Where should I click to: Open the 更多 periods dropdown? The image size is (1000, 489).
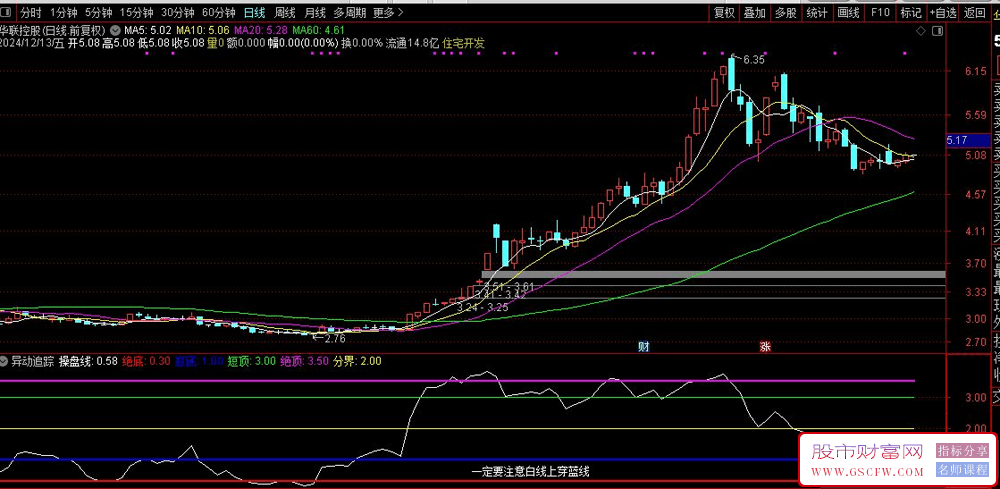coord(388,12)
